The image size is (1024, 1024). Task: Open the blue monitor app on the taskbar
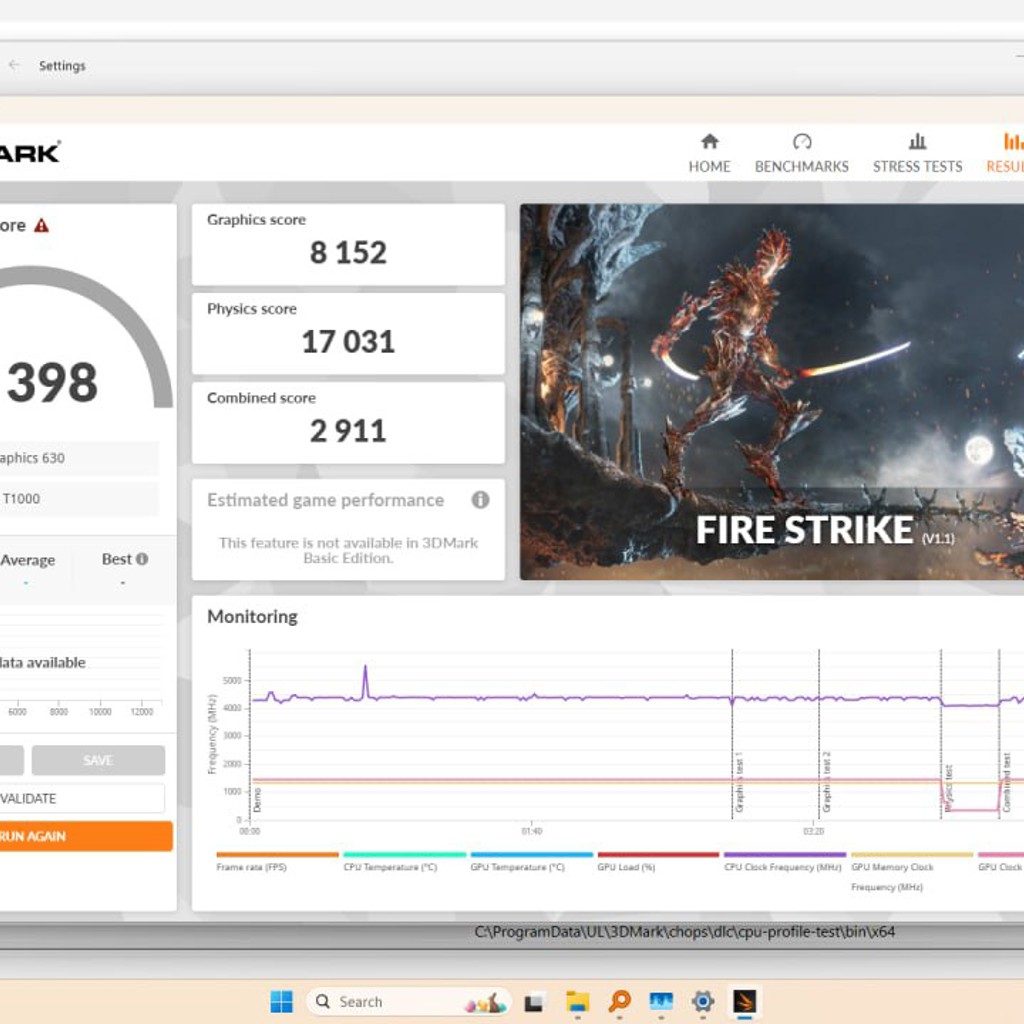[661, 1001]
